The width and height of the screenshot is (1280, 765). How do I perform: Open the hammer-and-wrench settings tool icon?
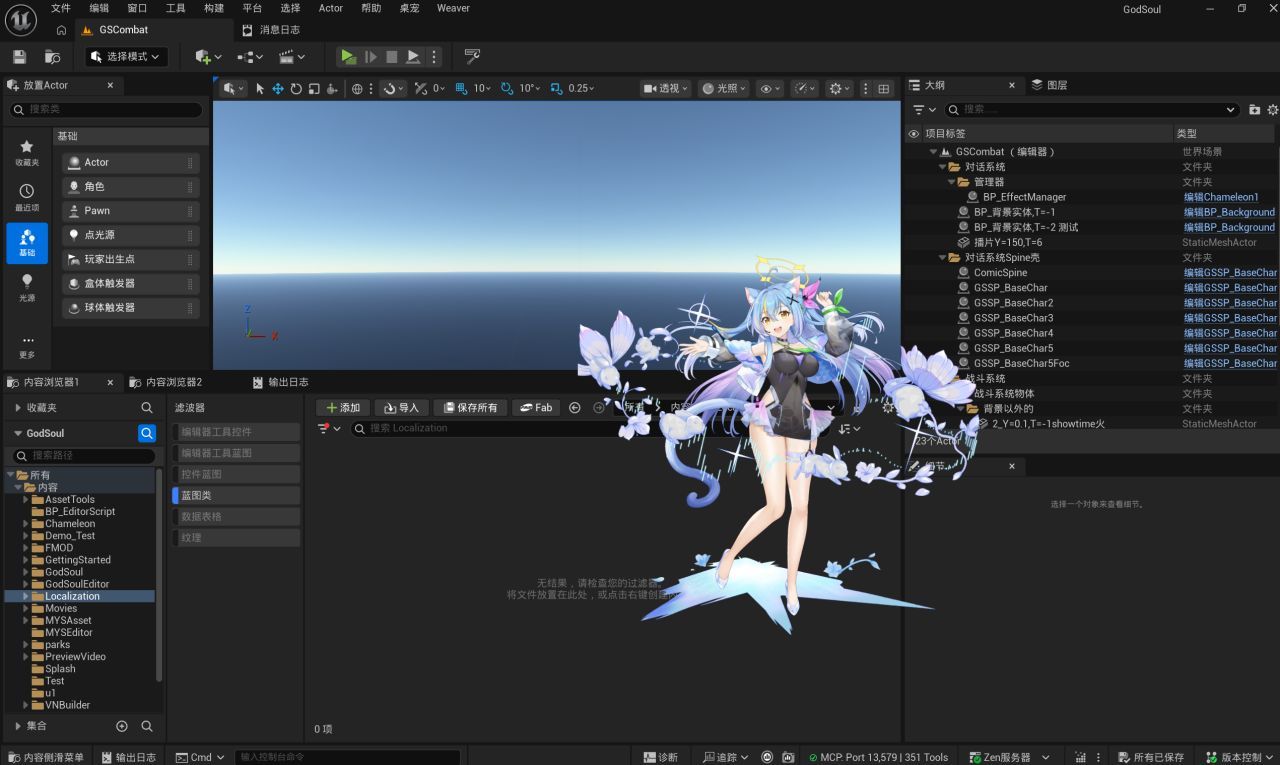tap(473, 57)
